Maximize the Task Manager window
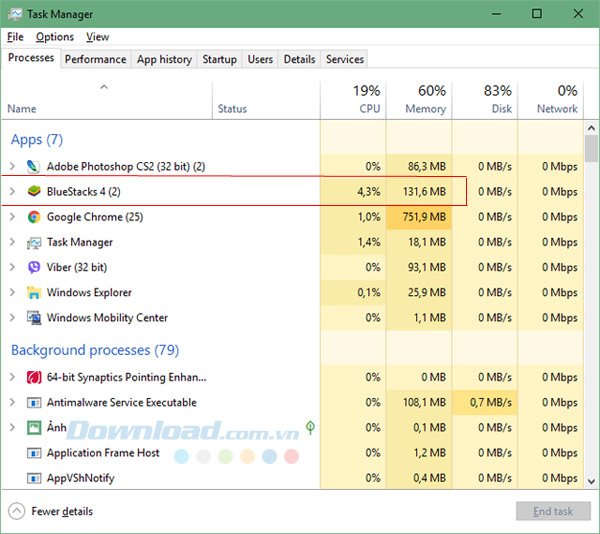Image resolution: width=600 pixels, height=534 pixels. 537,14
